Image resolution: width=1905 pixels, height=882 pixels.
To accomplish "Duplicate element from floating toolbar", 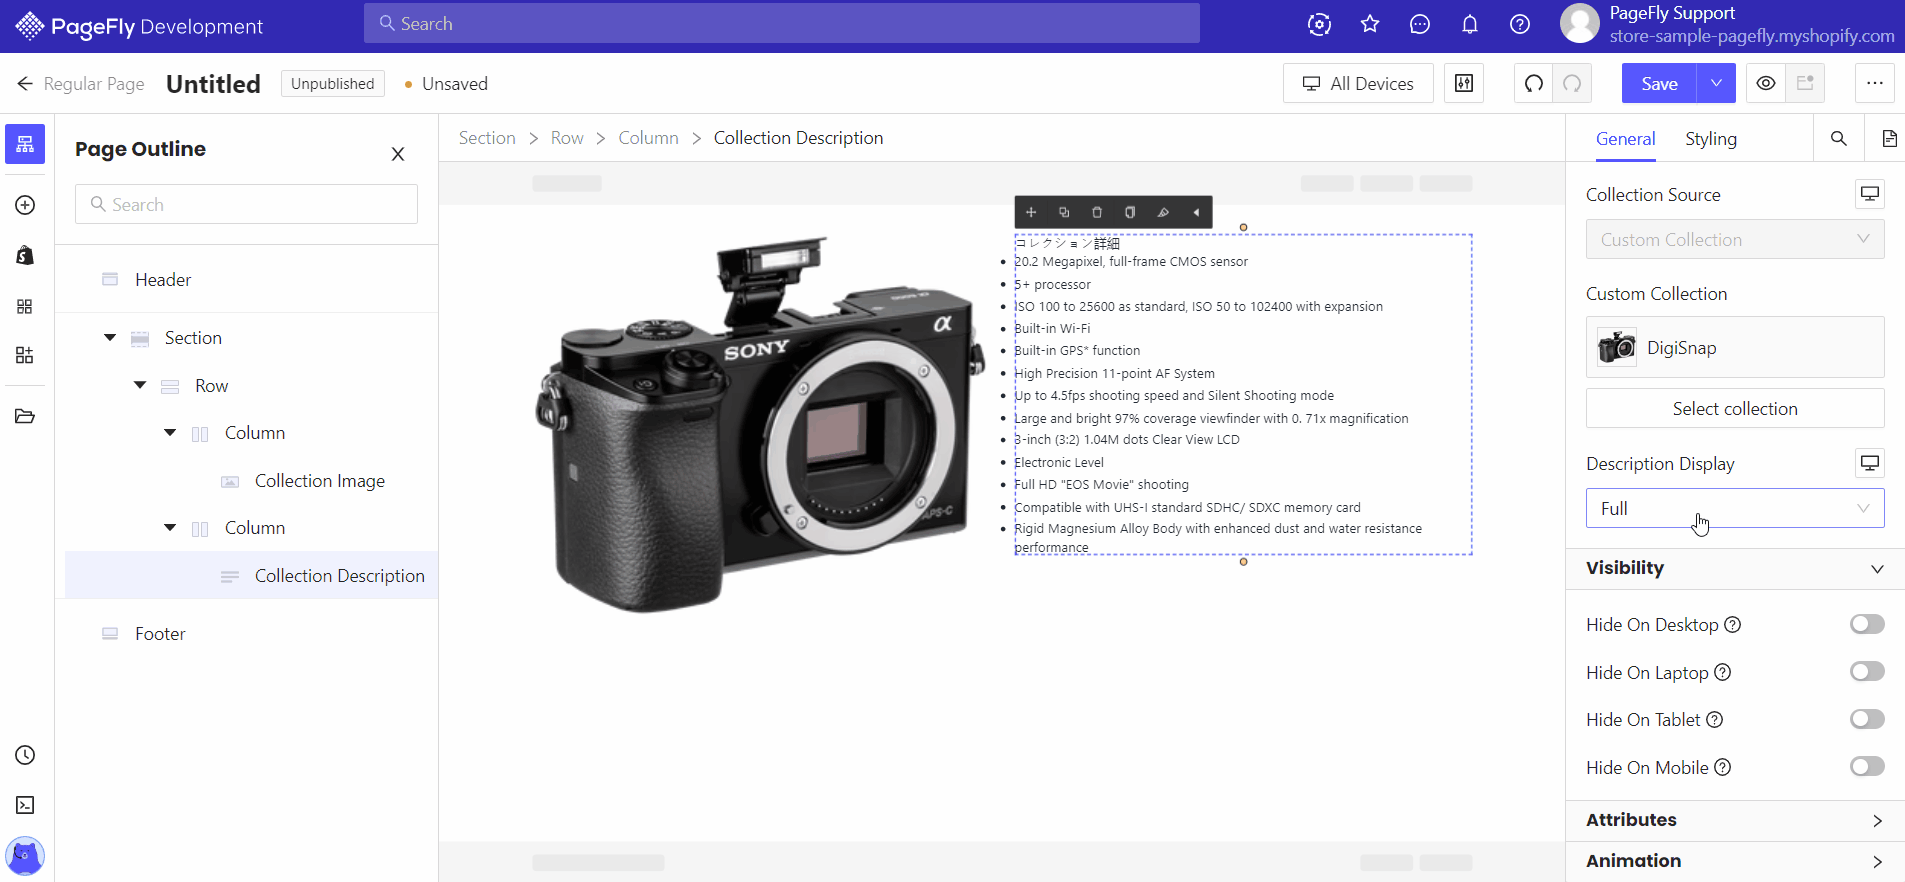I will coord(1064,212).
